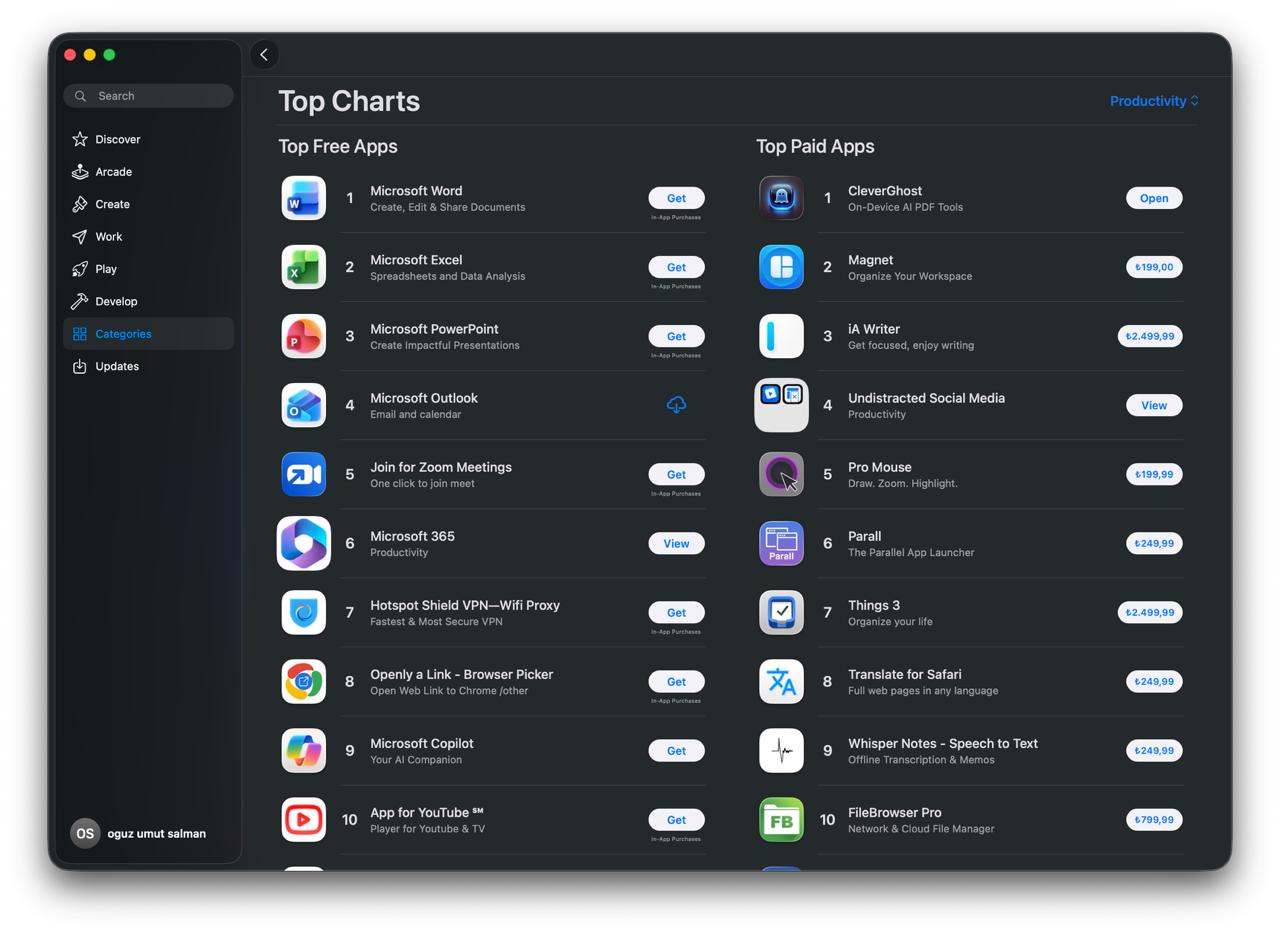Screen dimensions: 1280x934
Task: Go back with the chevron button
Action: 264,55
